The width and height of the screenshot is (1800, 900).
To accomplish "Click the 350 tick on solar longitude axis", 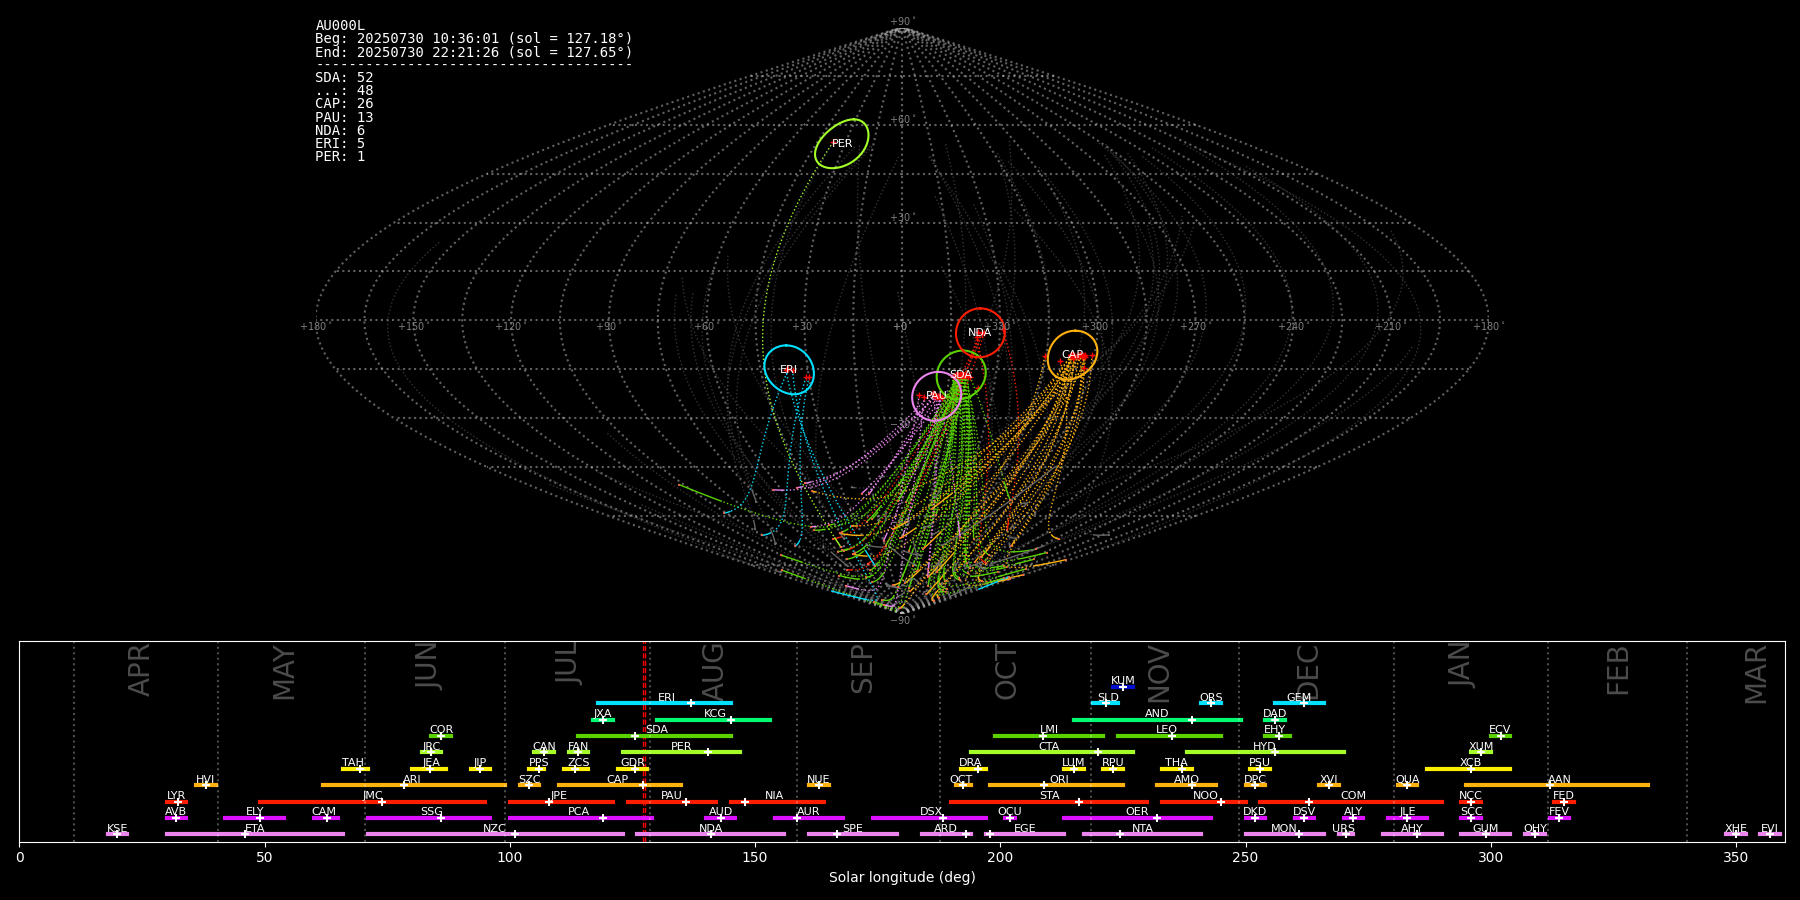I will point(1735,858).
